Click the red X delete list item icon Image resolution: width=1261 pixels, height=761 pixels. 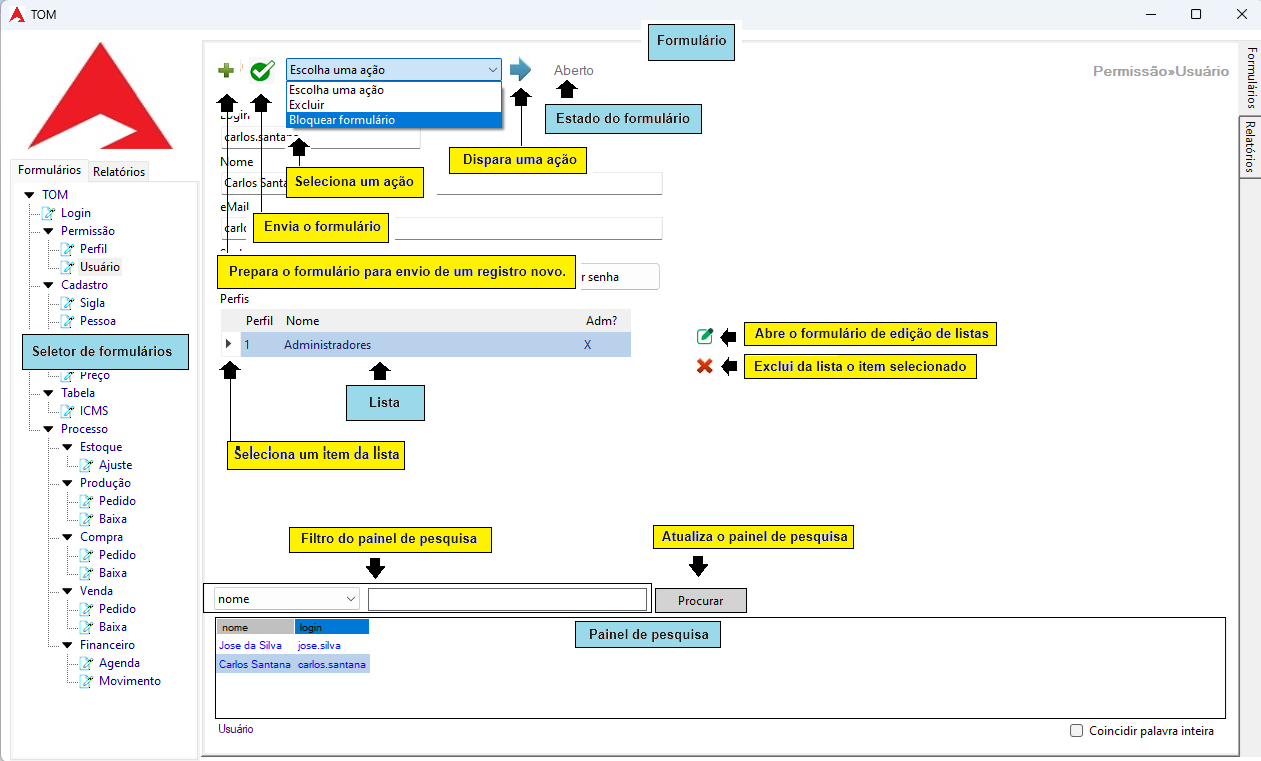pos(705,367)
